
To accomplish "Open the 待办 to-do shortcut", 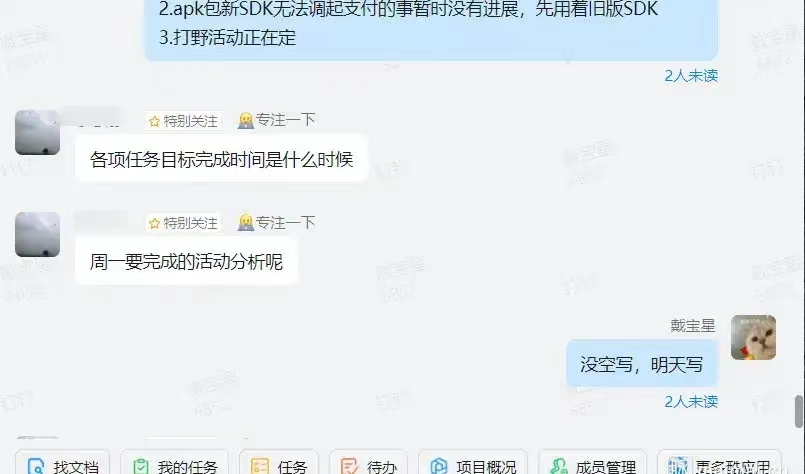I will [x=369, y=463].
